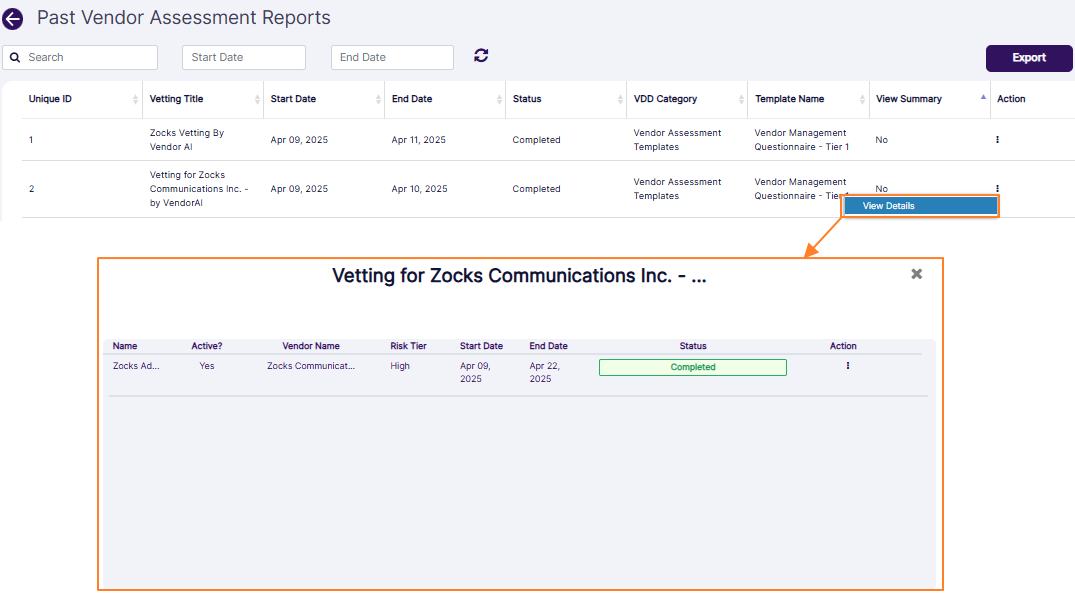1075x594 pixels.
Task: Click the End Date filter field
Action: (x=391, y=57)
